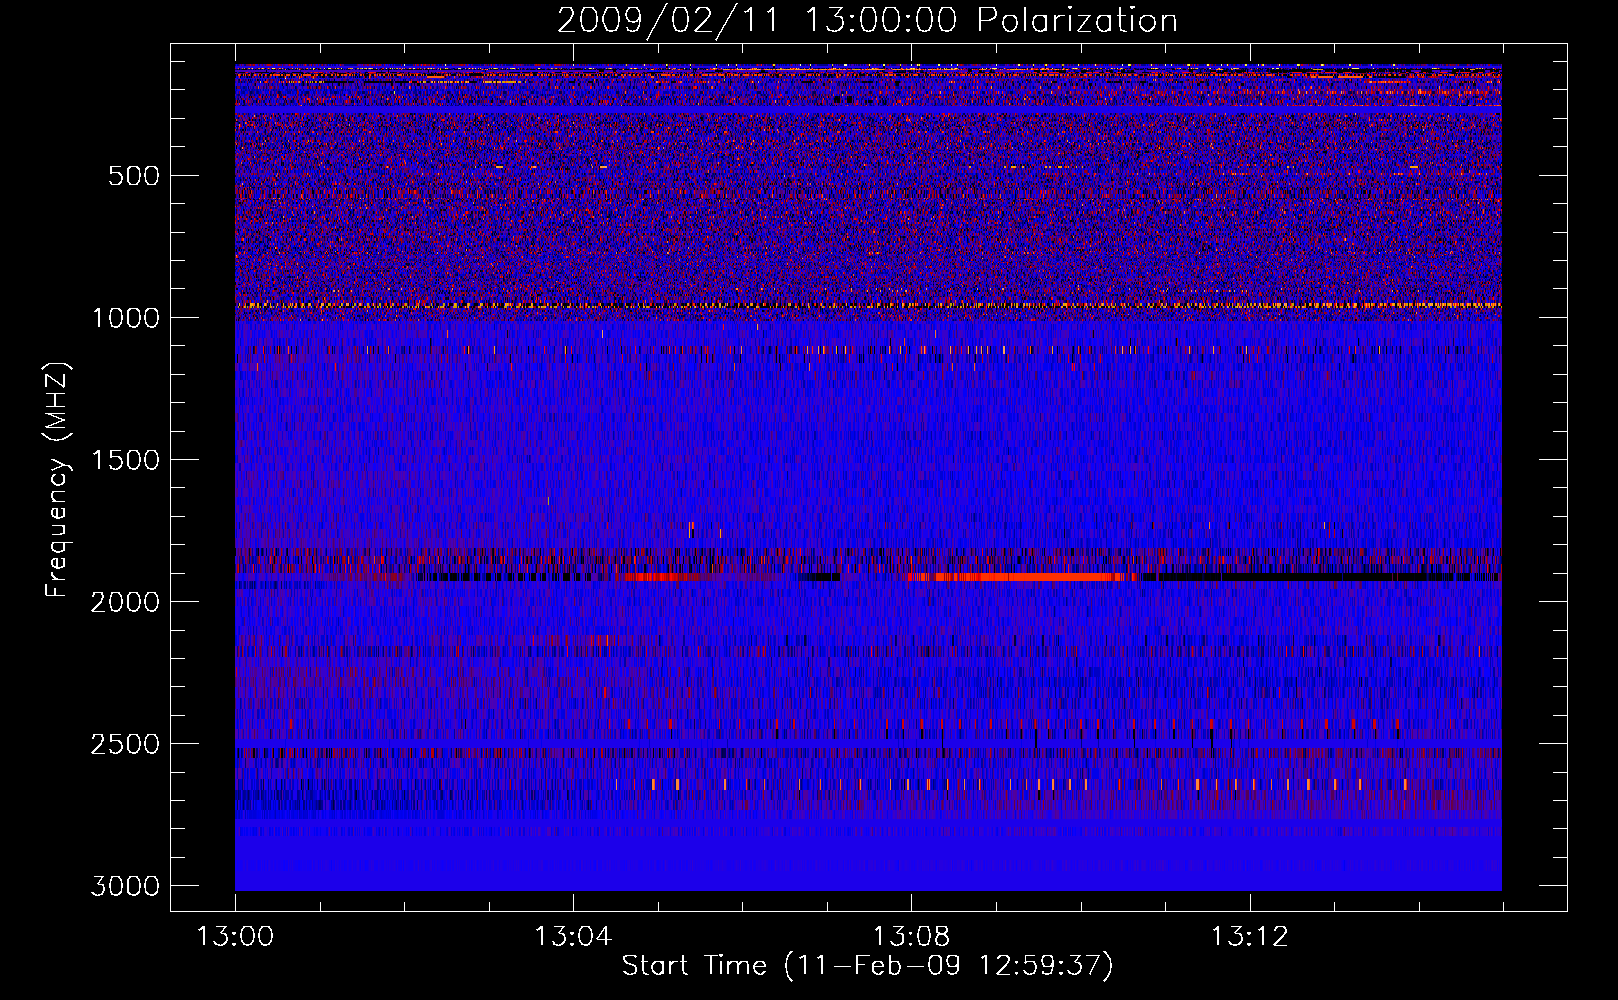Click the 1500 frequency tick label
This screenshot has width=1618, height=1000.
point(126,460)
